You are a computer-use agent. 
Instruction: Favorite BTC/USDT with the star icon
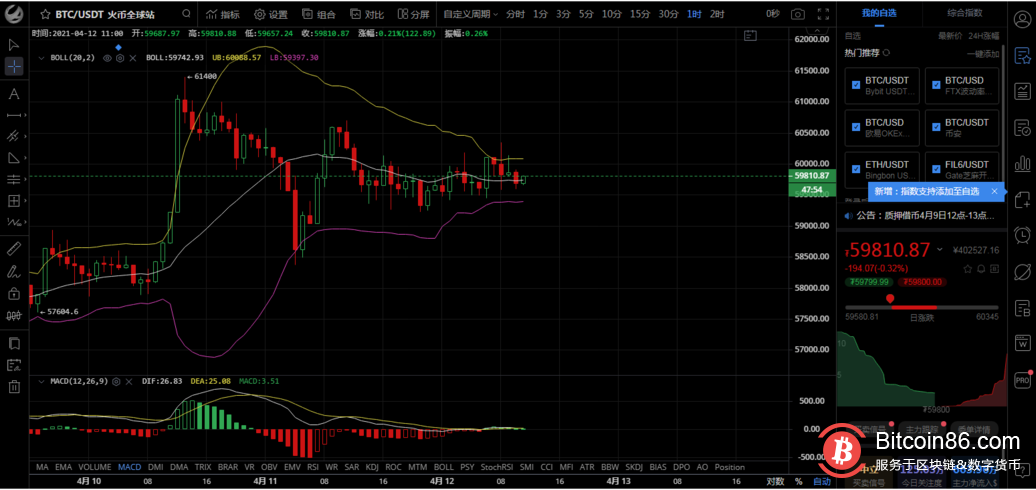(45, 15)
